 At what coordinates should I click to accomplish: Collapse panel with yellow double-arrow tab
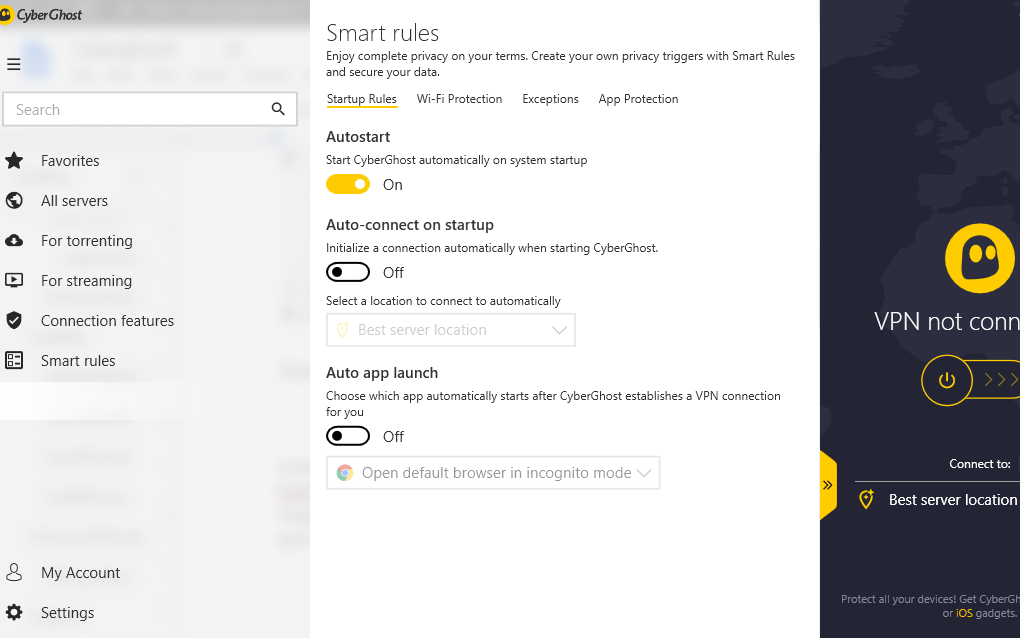[x=828, y=485]
